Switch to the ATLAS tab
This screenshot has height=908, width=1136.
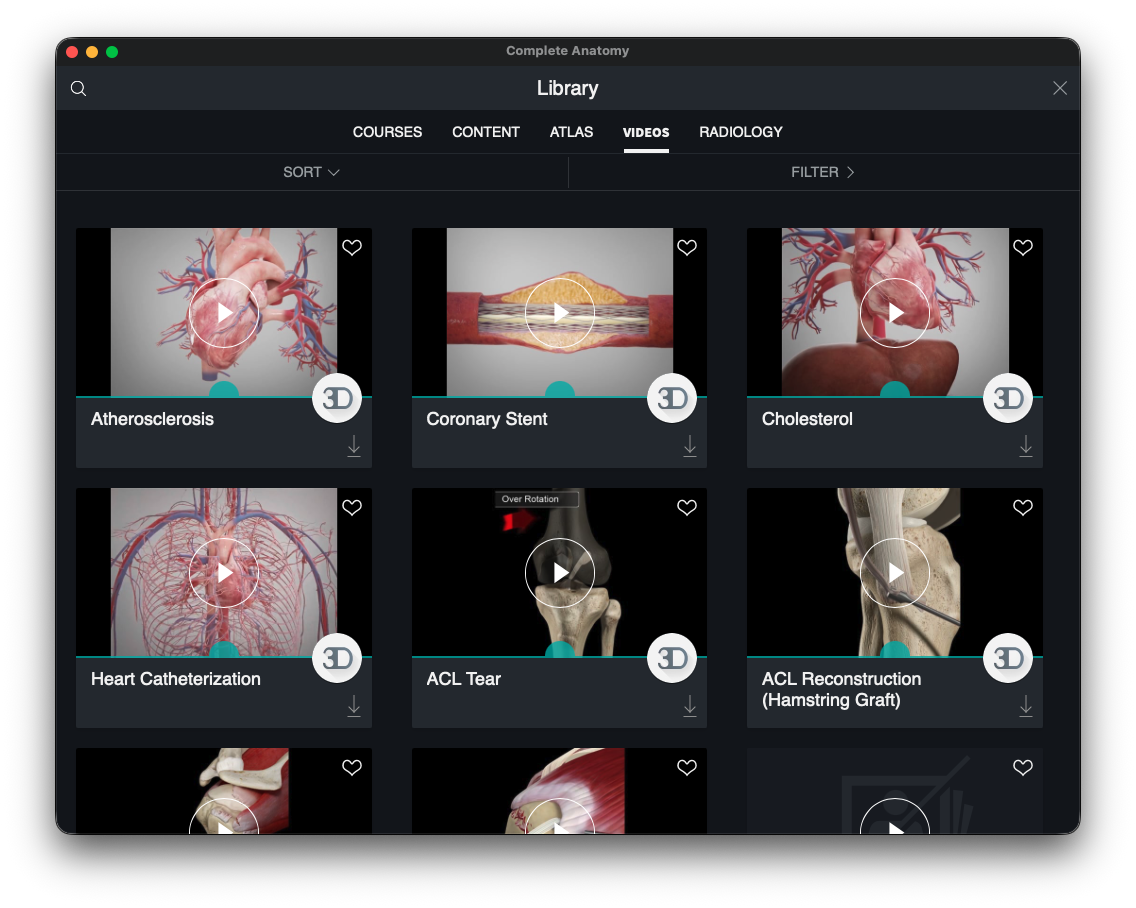[571, 132]
